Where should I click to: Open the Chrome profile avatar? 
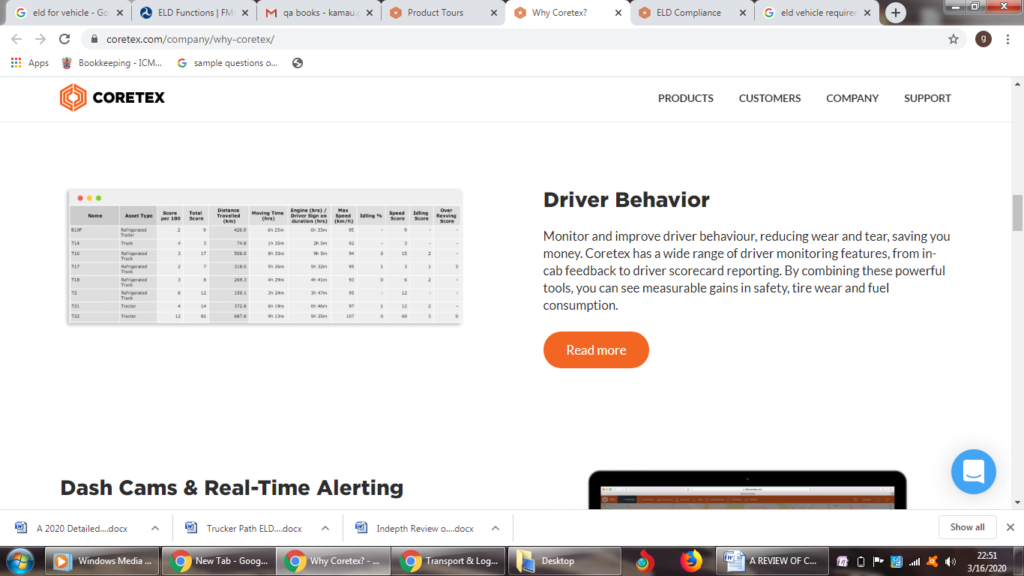983,39
